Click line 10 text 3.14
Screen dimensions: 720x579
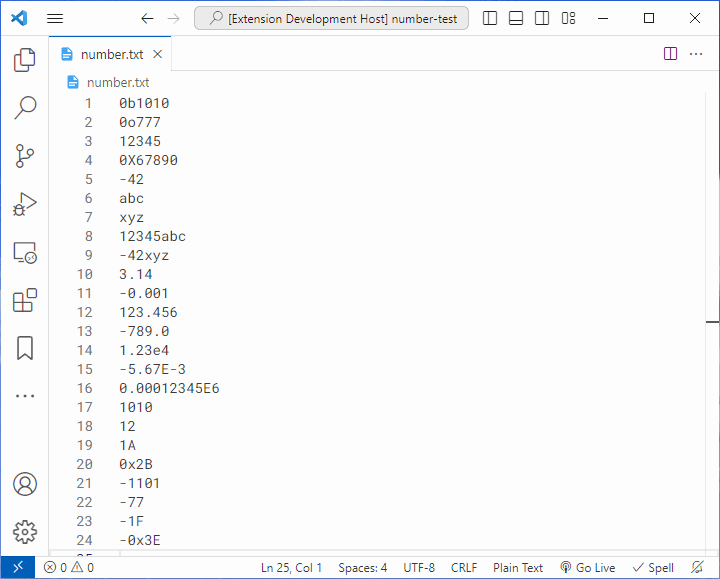pyautogui.click(x=136, y=275)
